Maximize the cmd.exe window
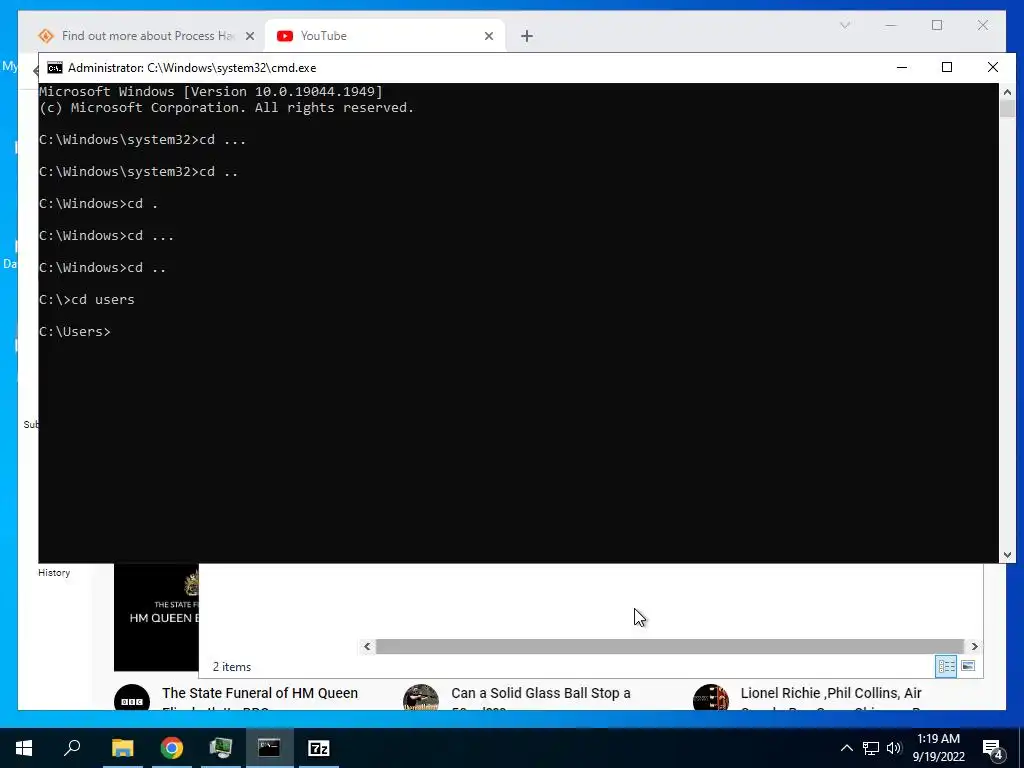The width and height of the screenshot is (1024, 768). (x=947, y=67)
